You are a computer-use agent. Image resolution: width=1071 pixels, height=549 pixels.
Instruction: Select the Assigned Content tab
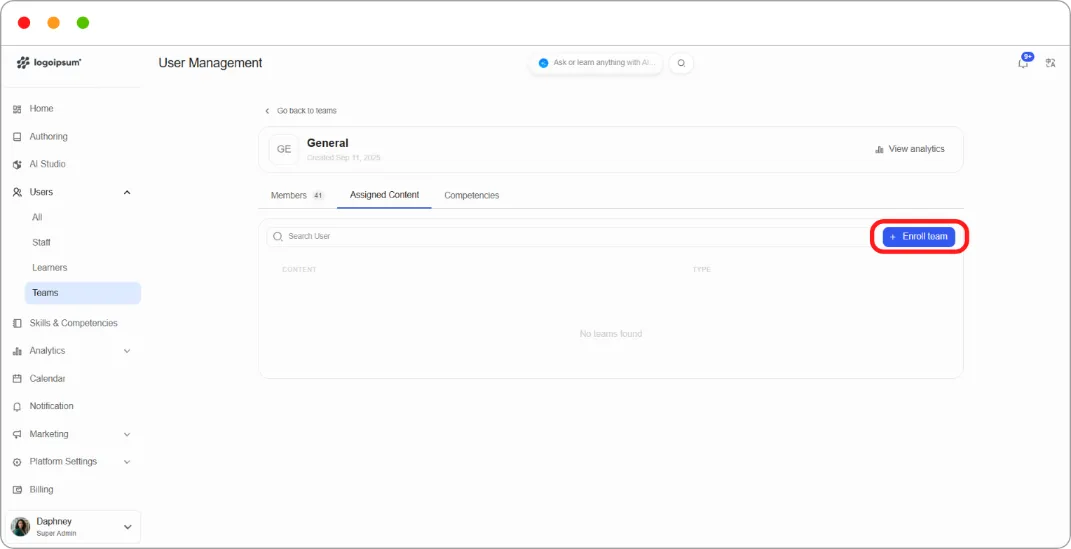coord(385,195)
